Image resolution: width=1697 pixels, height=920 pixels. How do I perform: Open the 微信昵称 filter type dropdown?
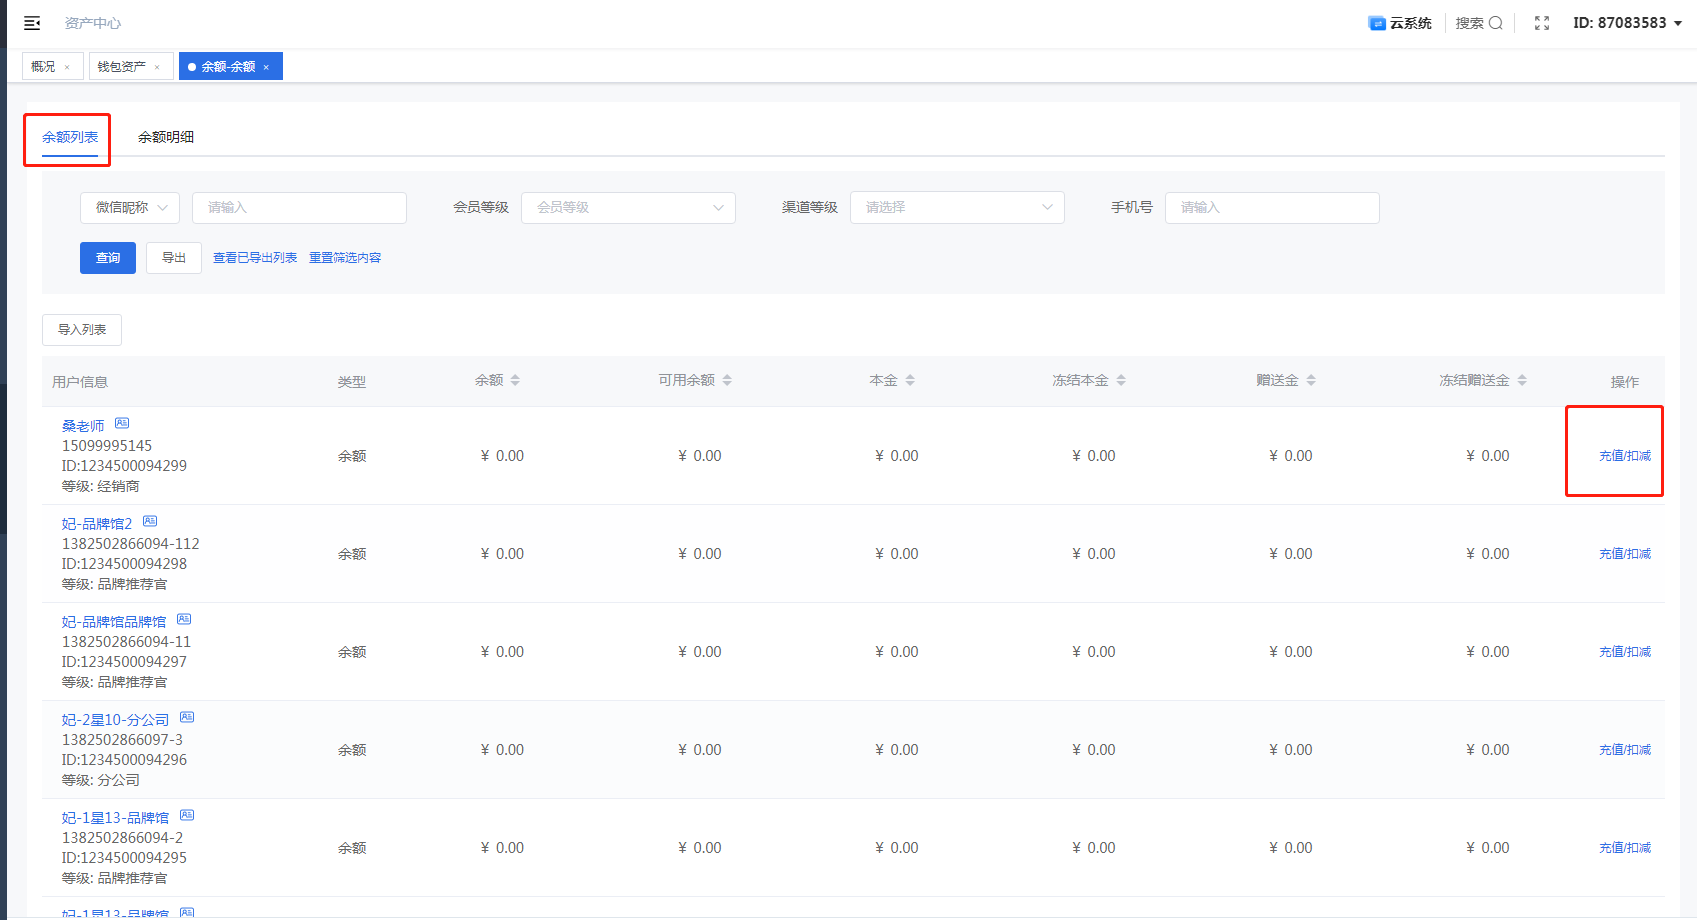(130, 208)
